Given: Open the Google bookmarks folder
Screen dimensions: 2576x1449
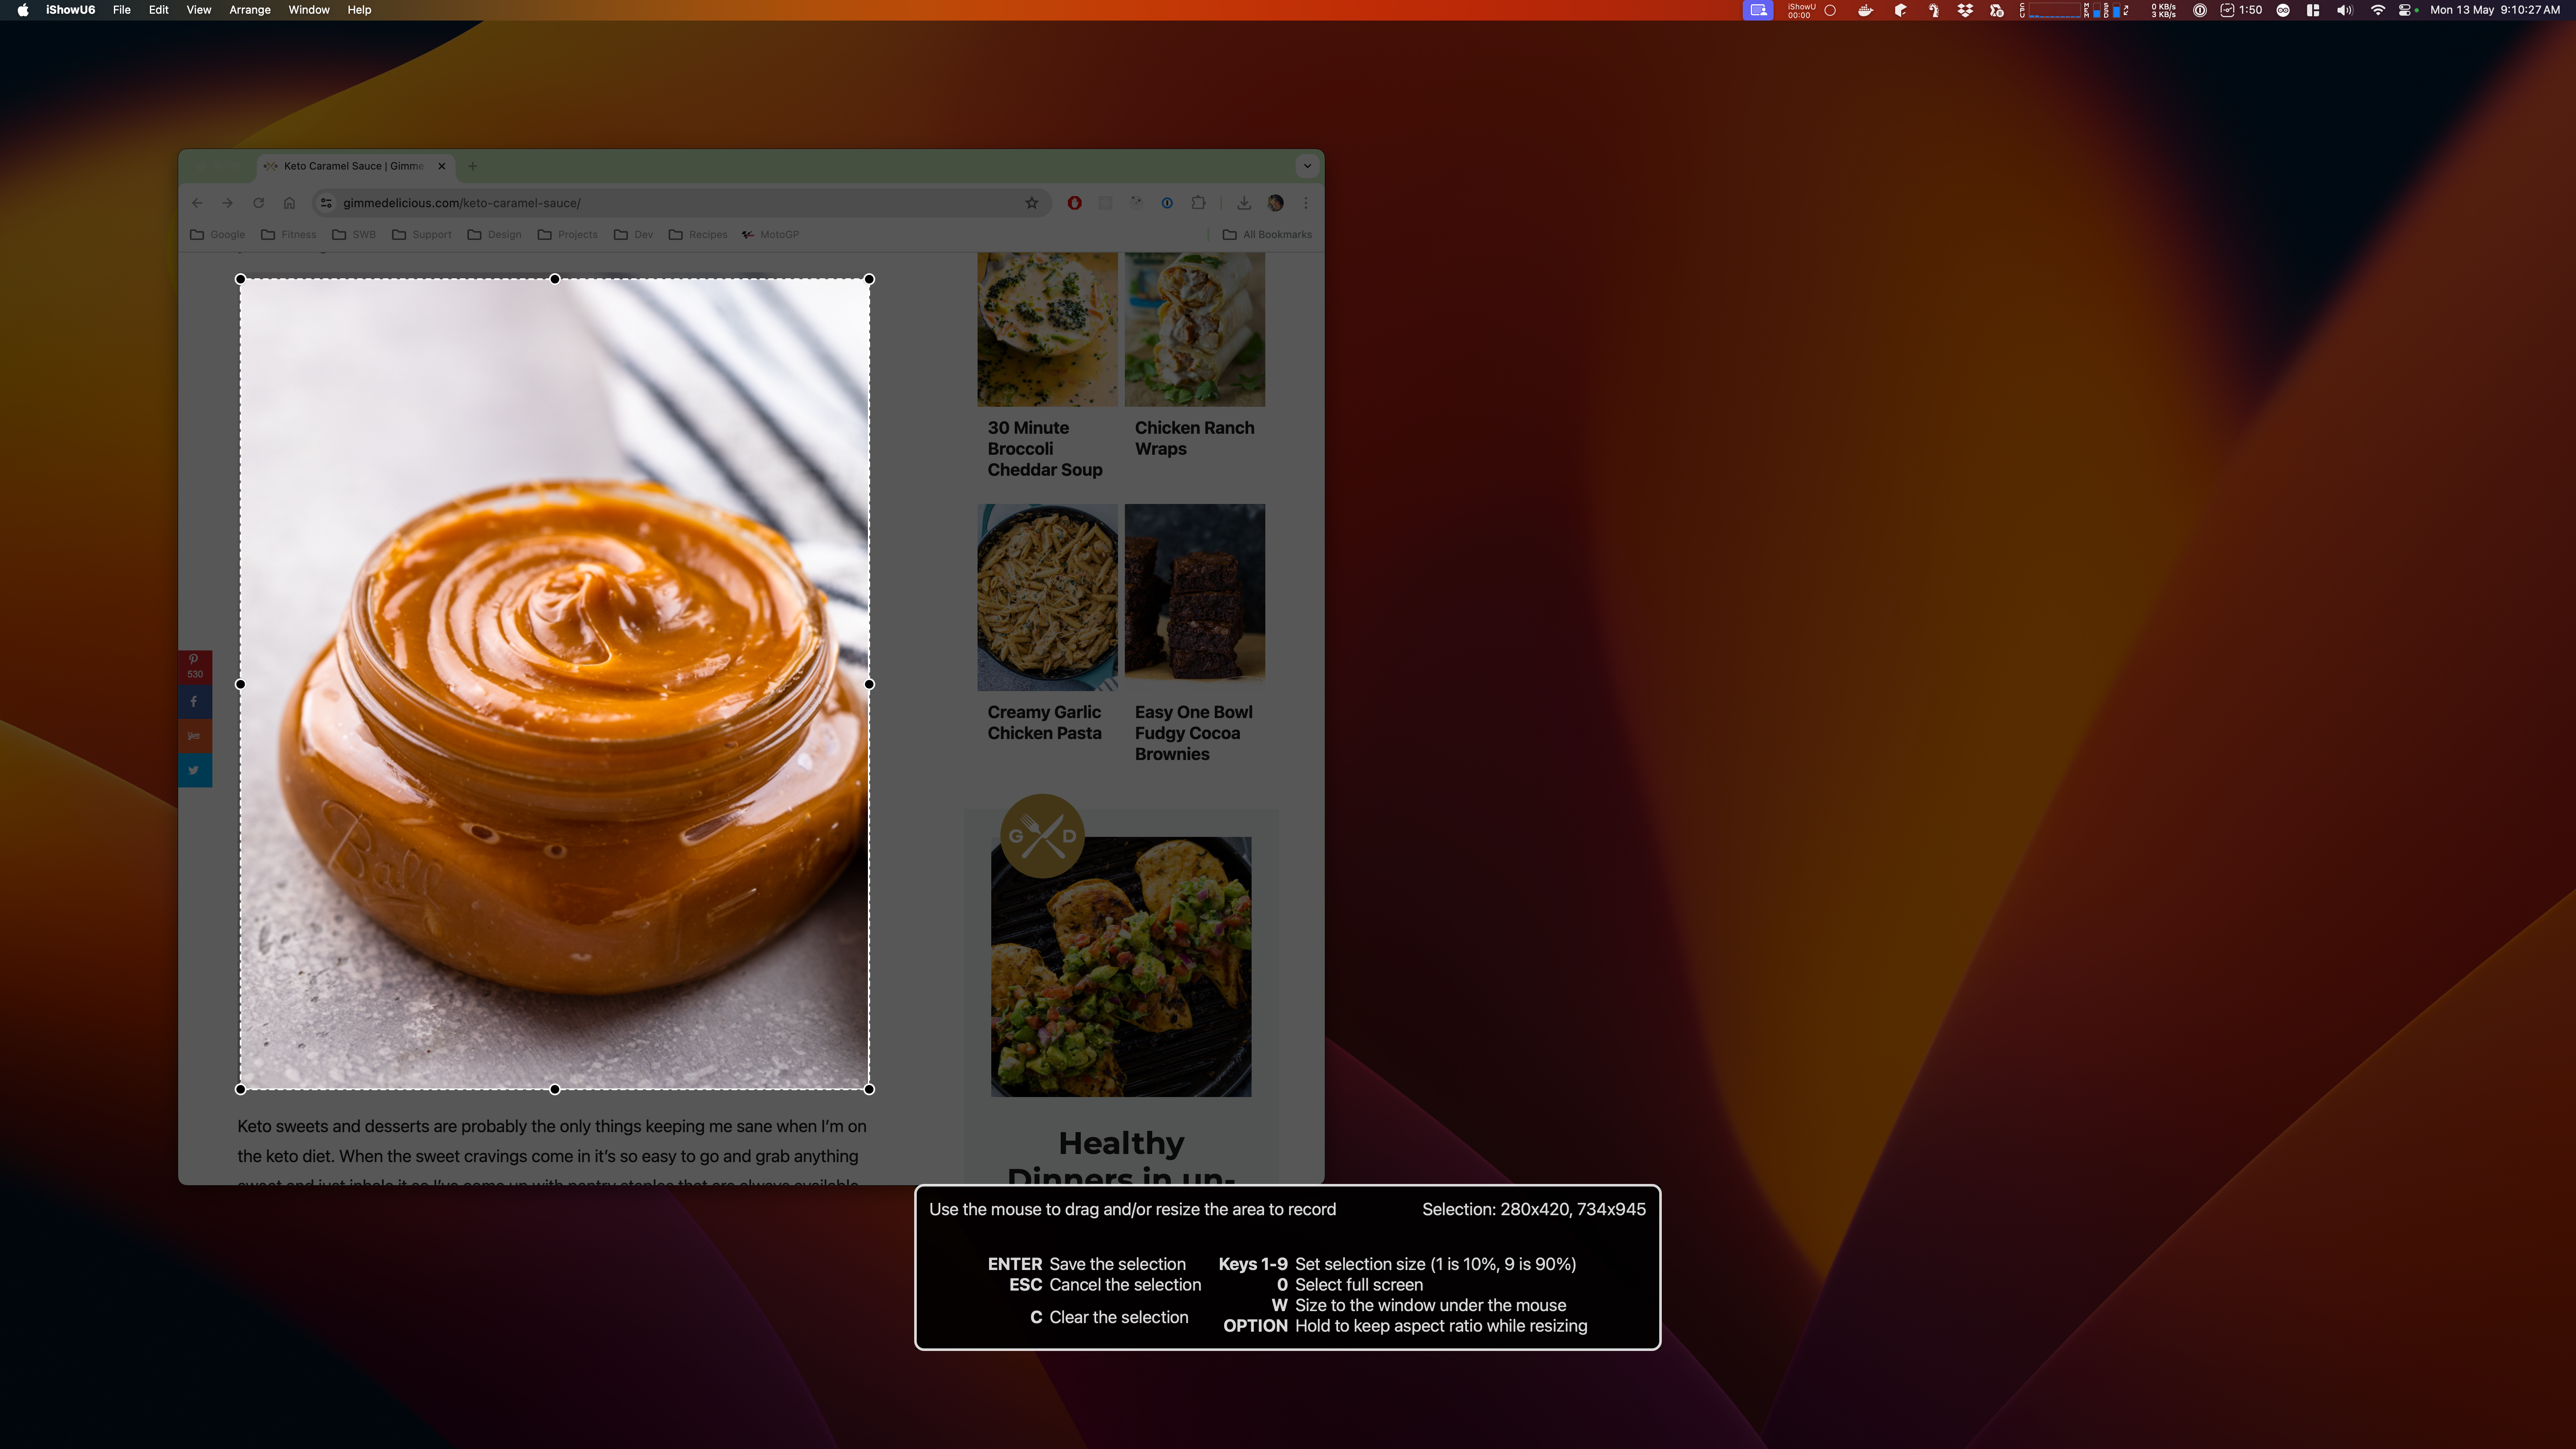Looking at the screenshot, I should pyautogui.click(x=218, y=235).
